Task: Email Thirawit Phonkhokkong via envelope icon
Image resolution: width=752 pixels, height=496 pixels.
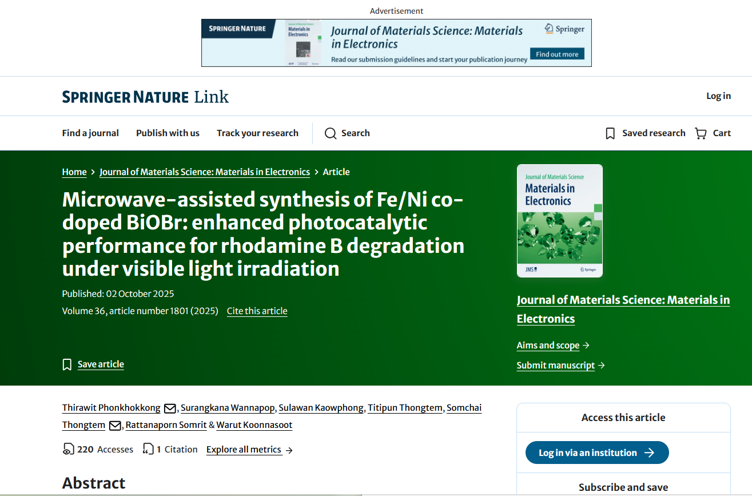Action: 170,408
